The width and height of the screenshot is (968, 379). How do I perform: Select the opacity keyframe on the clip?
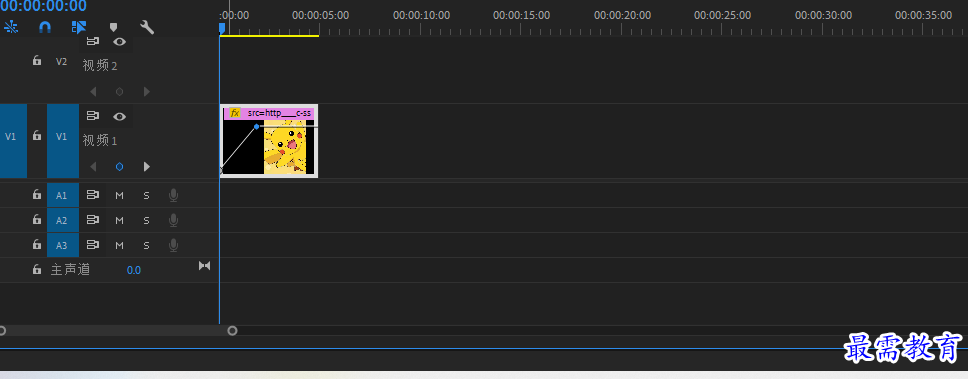click(x=257, y=127)
